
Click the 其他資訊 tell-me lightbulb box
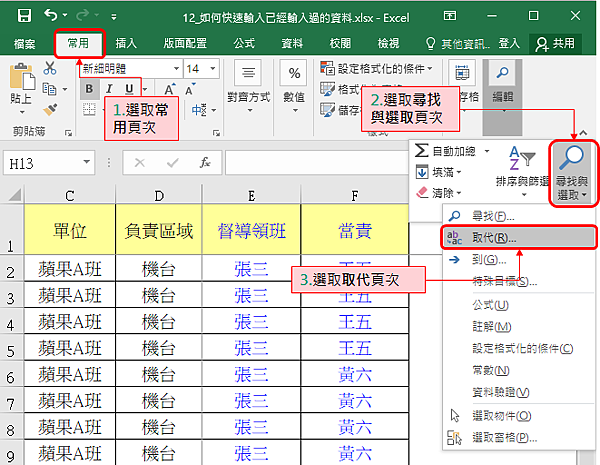458,44
